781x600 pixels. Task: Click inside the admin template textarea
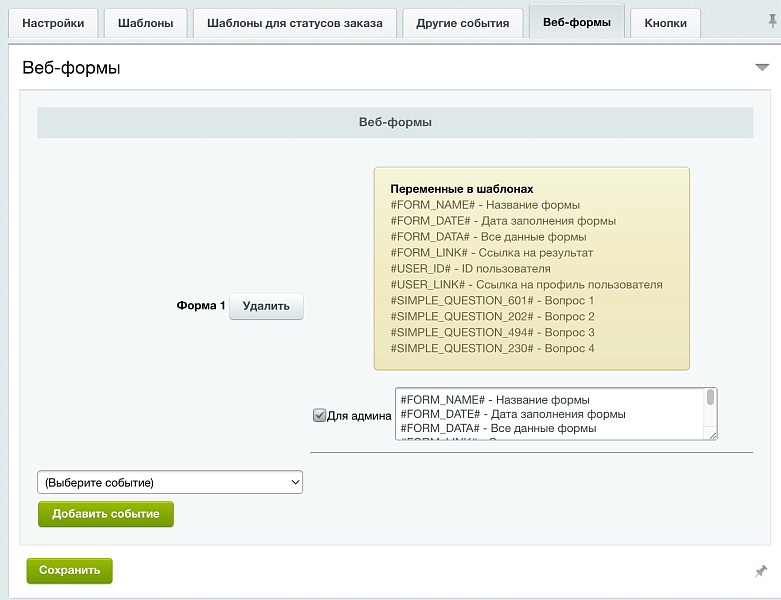[550, 414]
